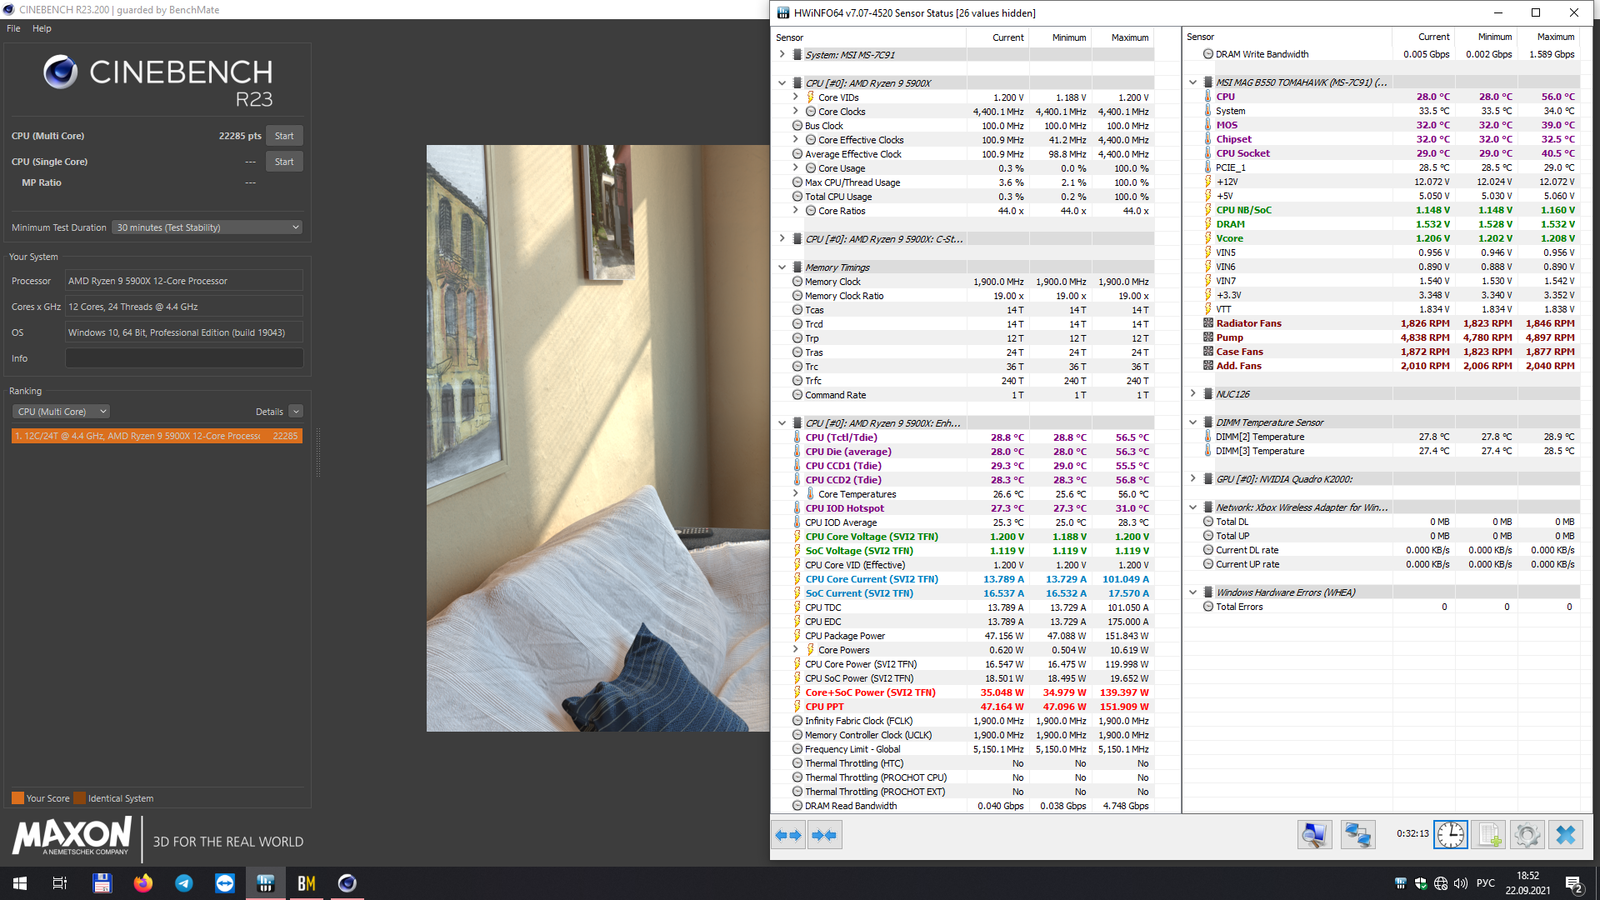1600x900 pixels.
Task: Expand the GPU NVIDIA Quadro K2000 group
Action: [x=1193, y=479]
